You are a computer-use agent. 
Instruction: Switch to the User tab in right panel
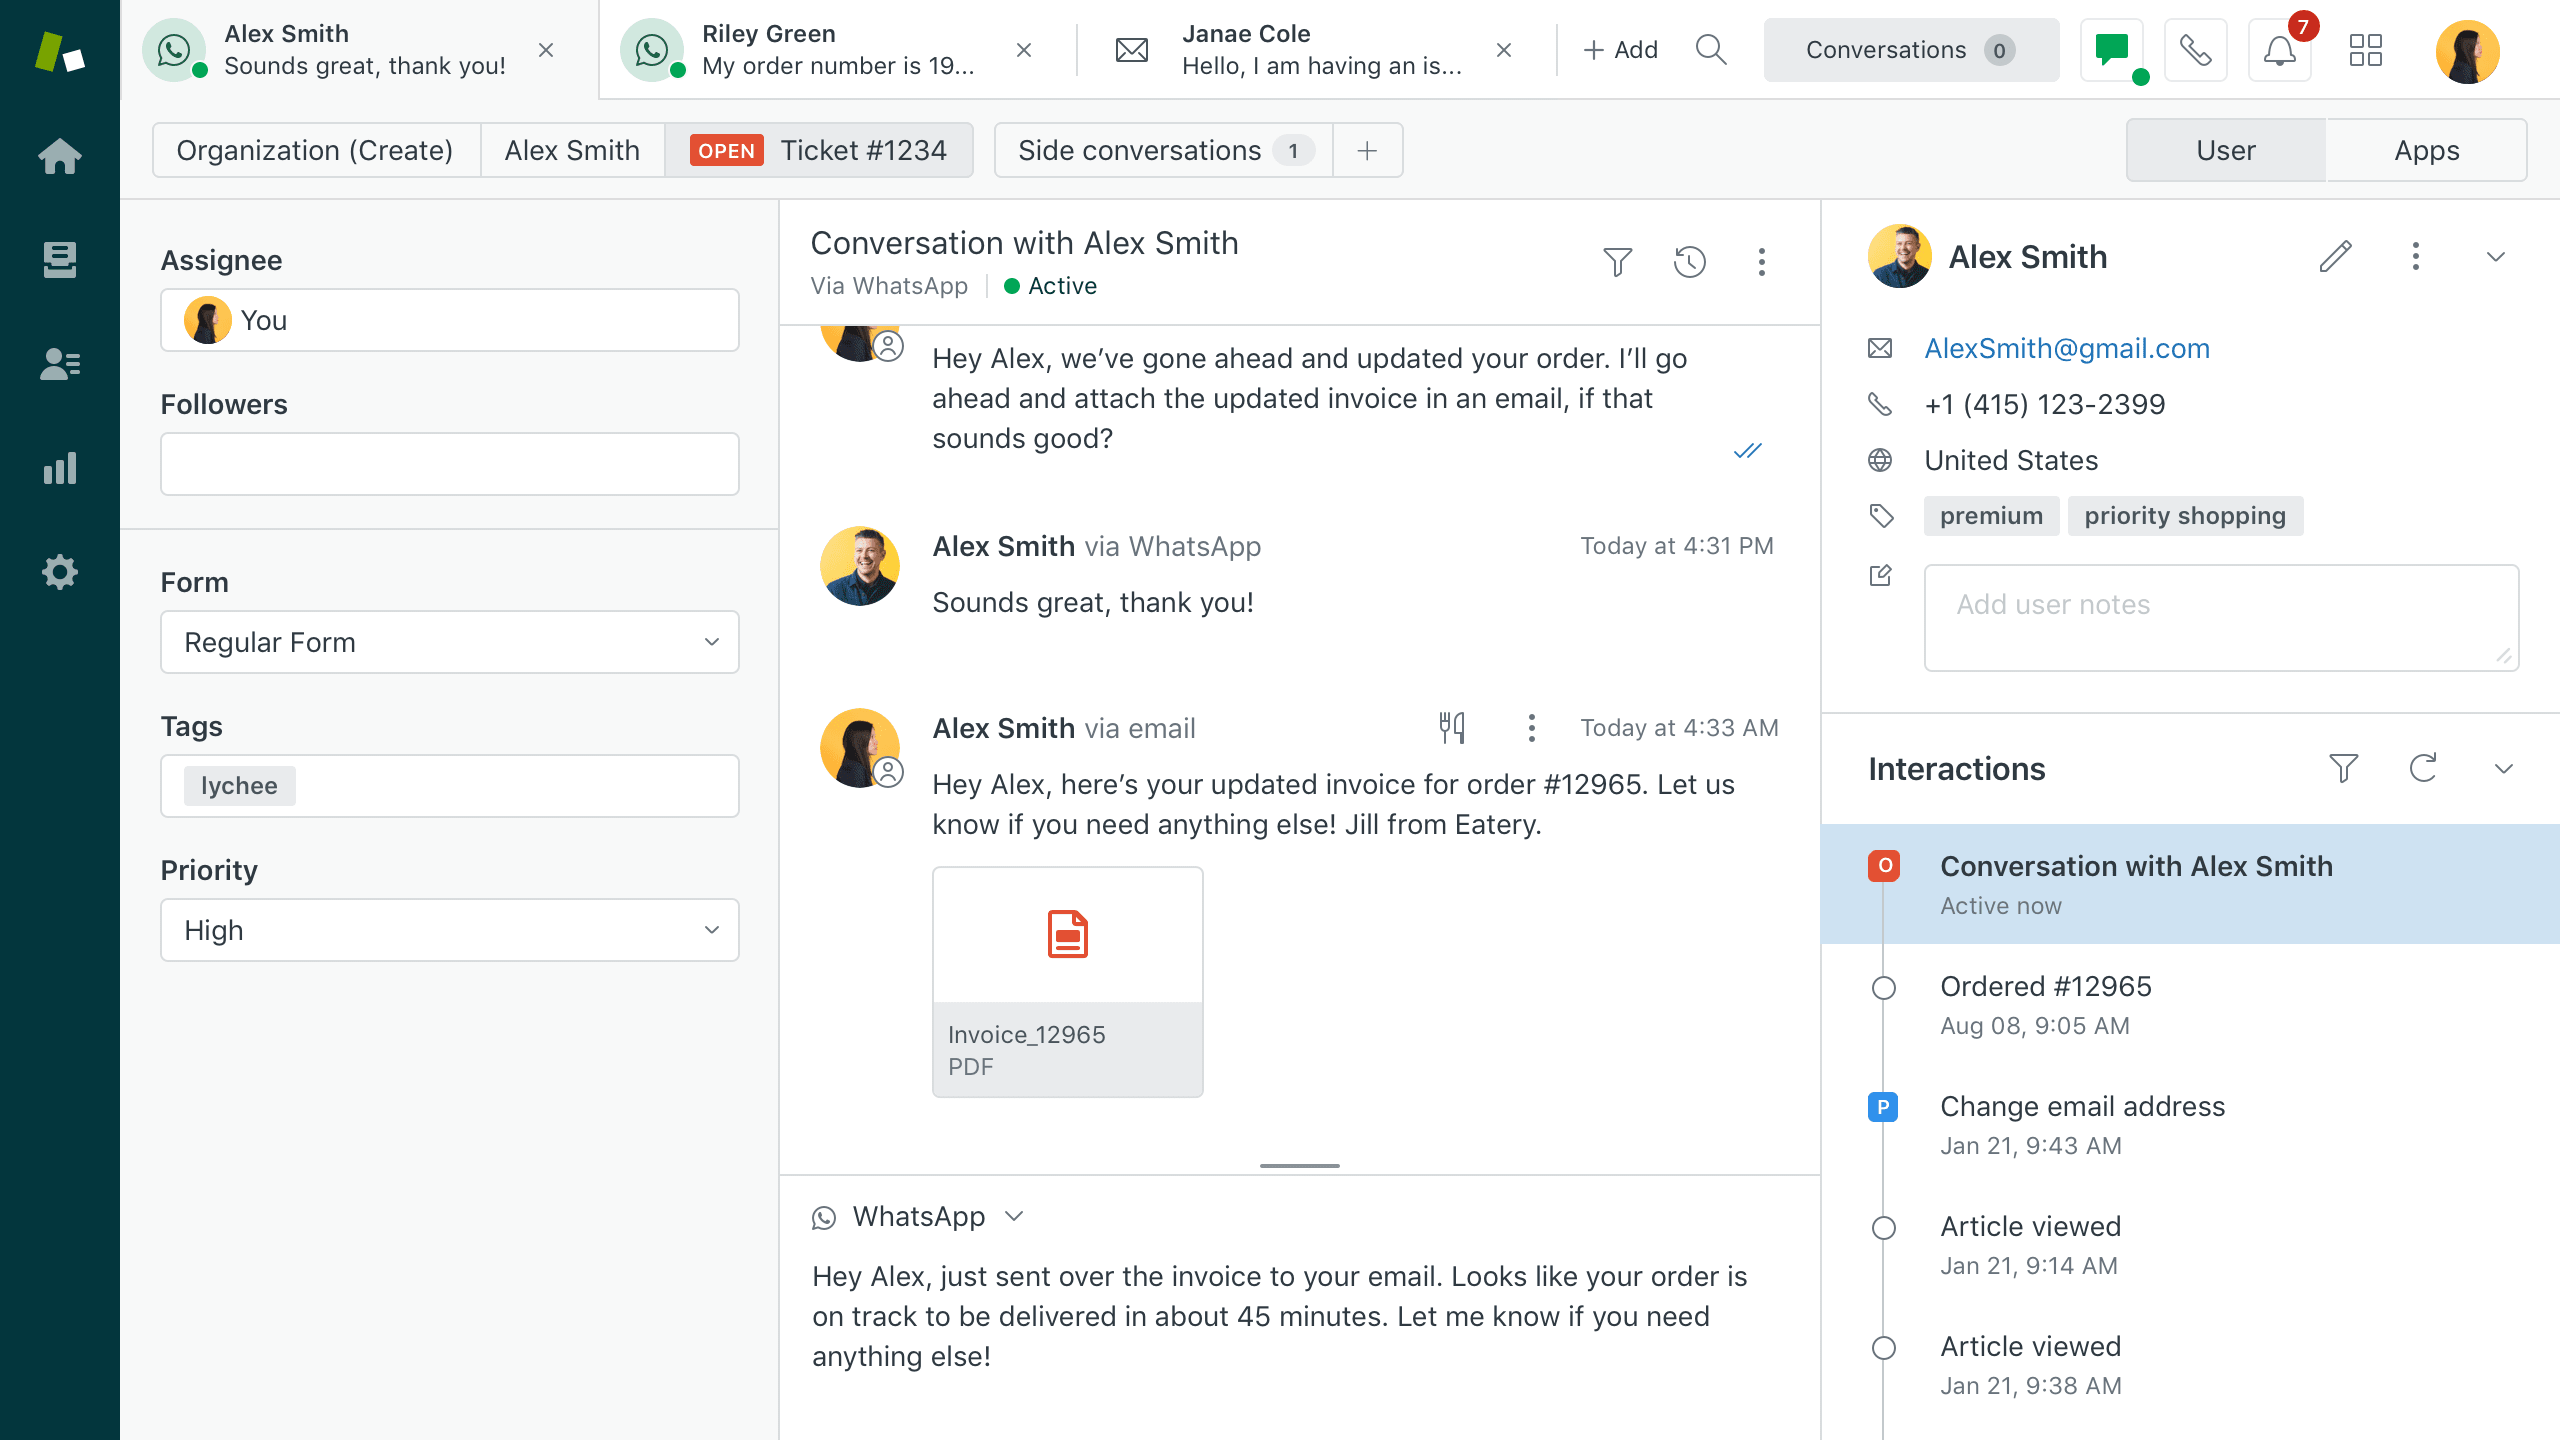tap(2226, 149)
